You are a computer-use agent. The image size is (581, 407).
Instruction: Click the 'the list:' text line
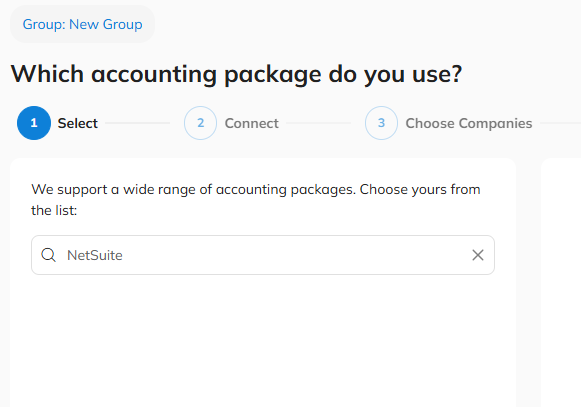click(54, 211)
